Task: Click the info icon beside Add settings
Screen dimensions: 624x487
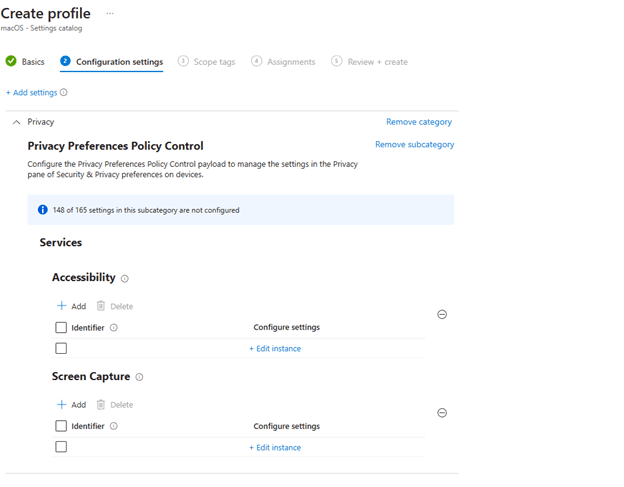Action: (64, 93)
